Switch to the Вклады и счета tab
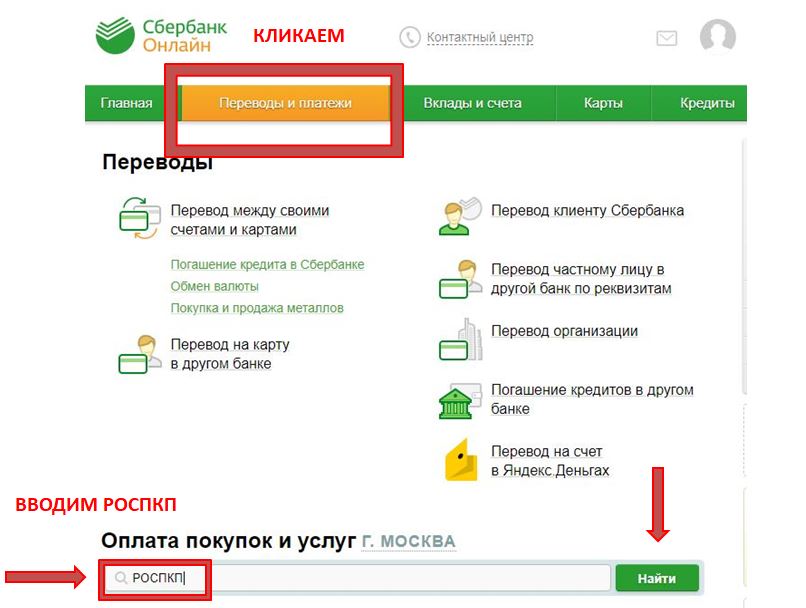 coord(472,103)
